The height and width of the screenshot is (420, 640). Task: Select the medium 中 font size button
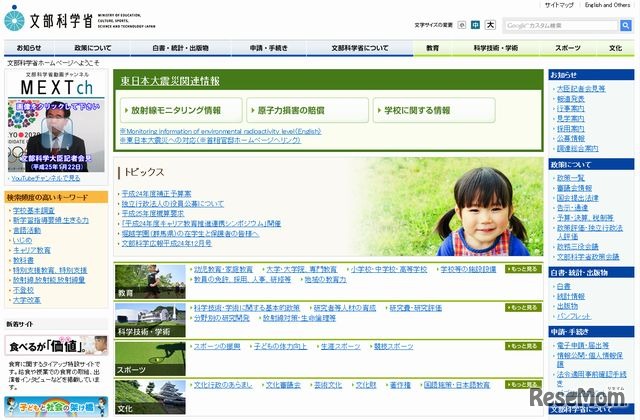click(475, 24)
